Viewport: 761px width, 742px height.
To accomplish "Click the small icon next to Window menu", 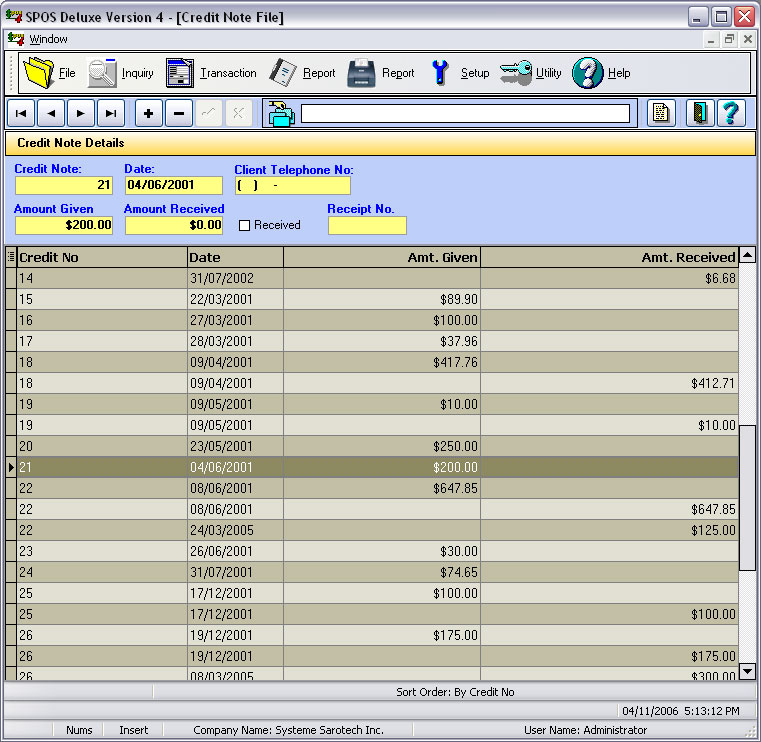I will click(x=16, y=39).
